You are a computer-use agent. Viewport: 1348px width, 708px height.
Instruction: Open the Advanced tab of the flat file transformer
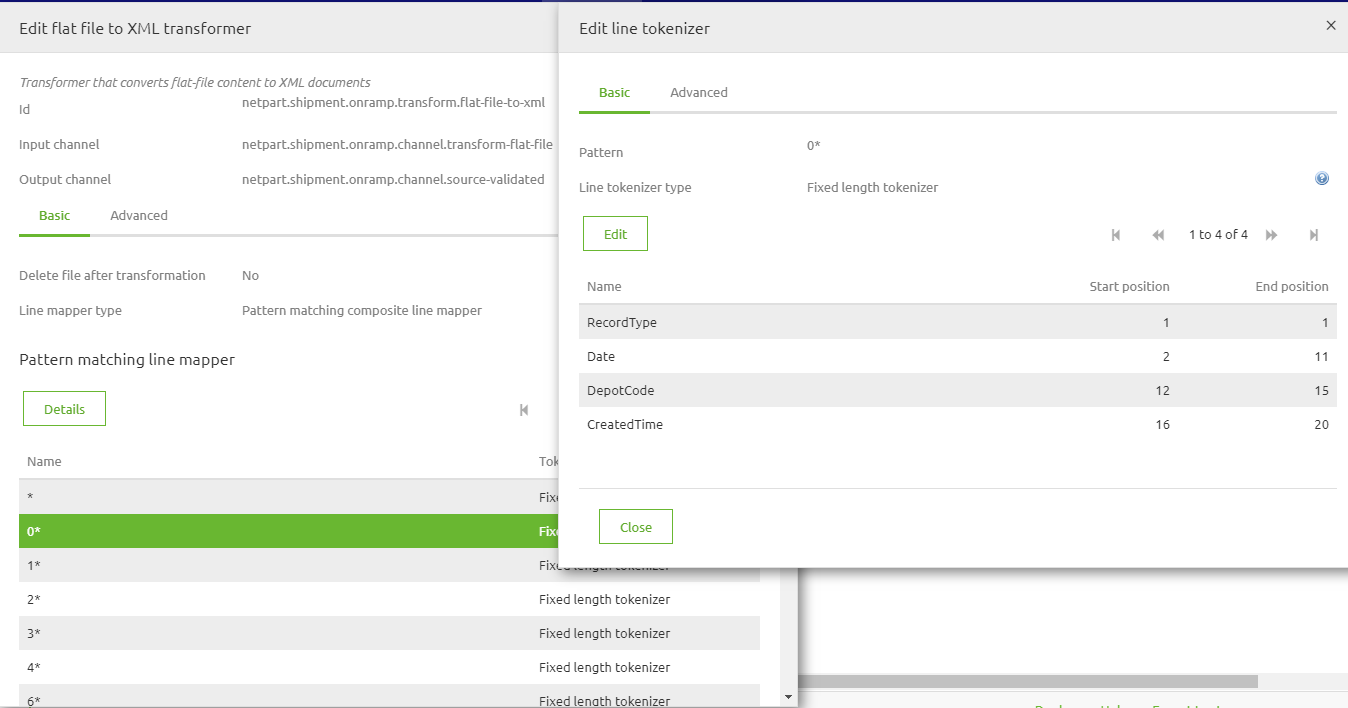pyautogui.click(x=138, y=215)
